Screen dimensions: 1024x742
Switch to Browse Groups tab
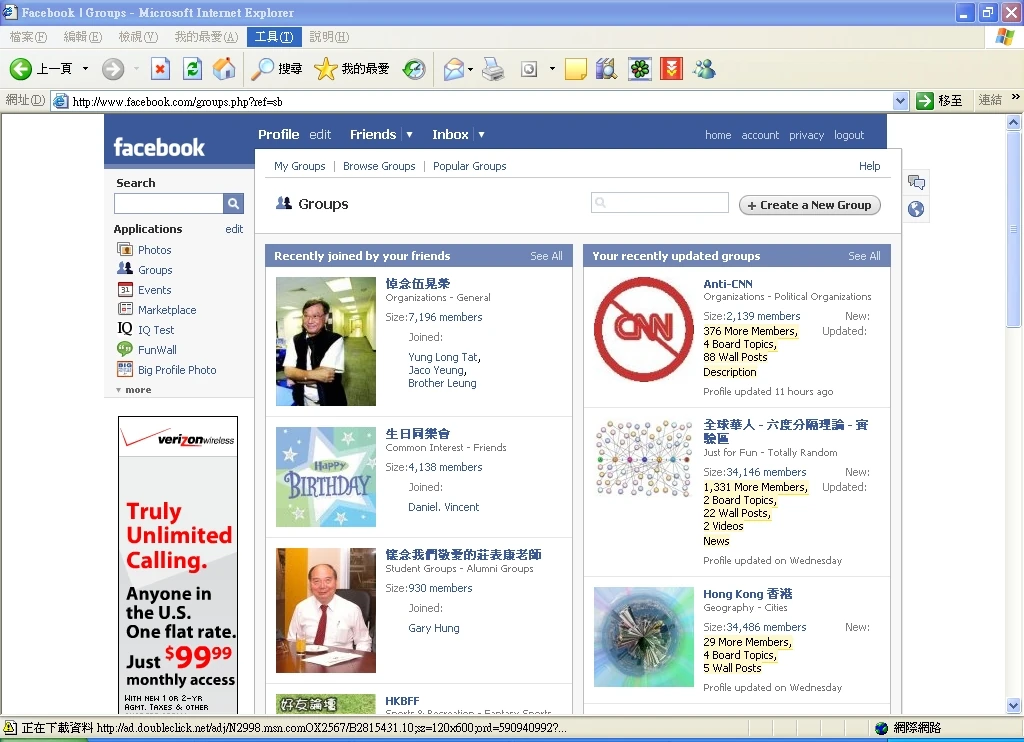[x=379, y=166]
